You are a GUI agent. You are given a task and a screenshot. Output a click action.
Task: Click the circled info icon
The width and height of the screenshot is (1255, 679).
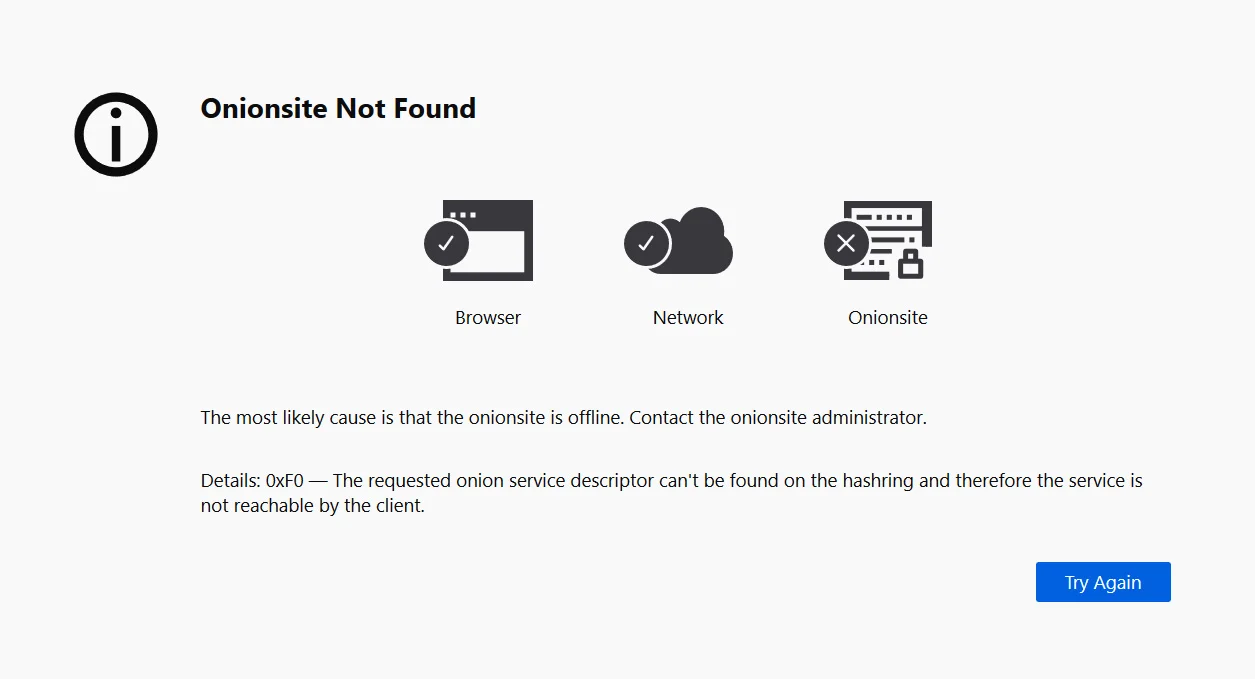pyautogui.click(x=116, y=134)
